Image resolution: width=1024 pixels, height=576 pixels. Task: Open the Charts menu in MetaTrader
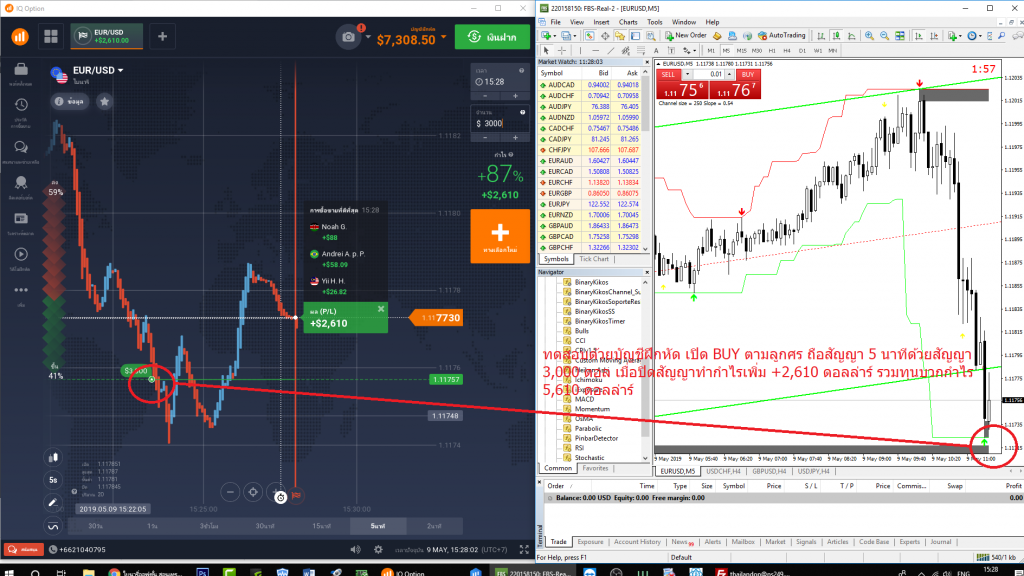[x=628, y=22]
